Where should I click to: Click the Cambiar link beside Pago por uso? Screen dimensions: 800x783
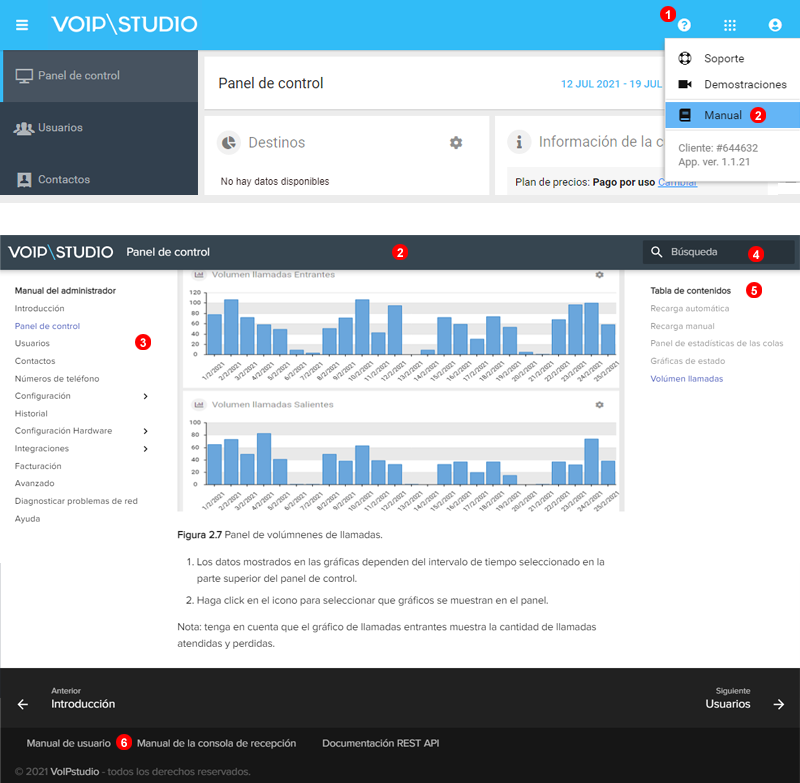677,182
